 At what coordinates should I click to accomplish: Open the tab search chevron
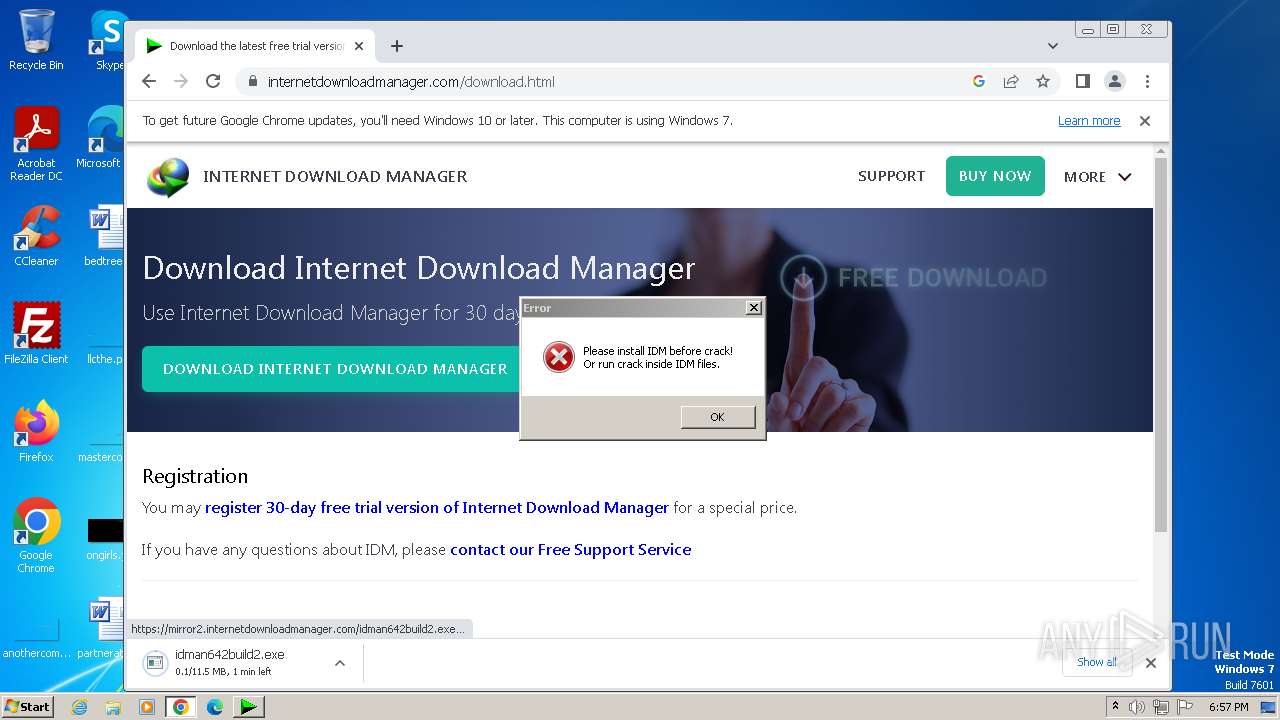click(1052, 46)
